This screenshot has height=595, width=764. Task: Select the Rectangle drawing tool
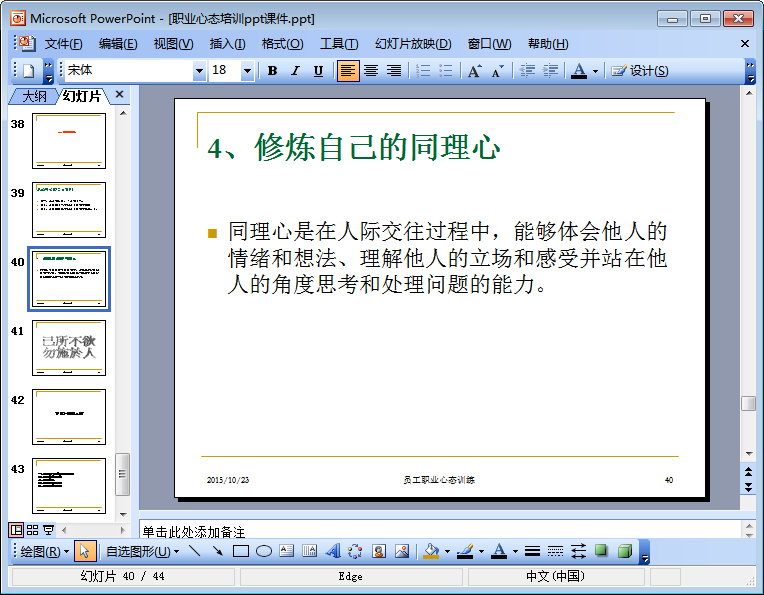[x=241, y=552]
